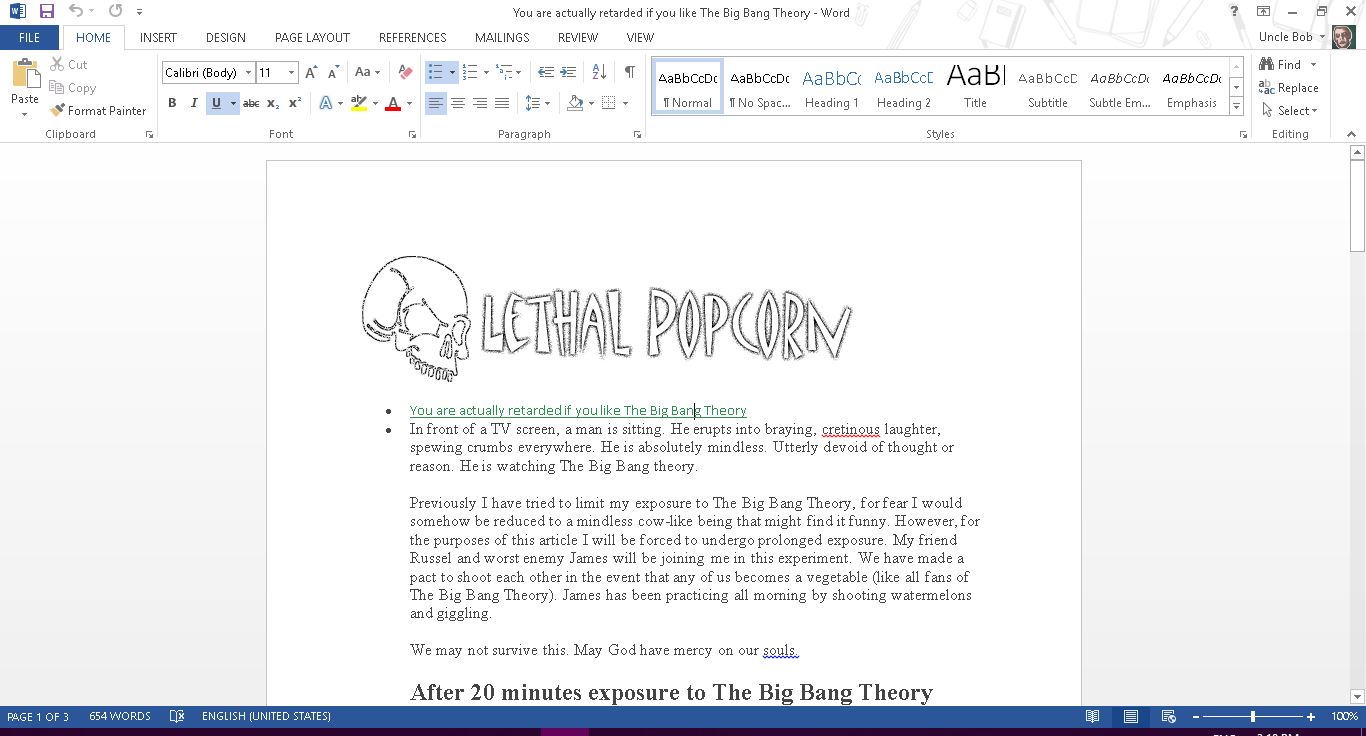This screenshot has height=736, width=1366.
Task: Click the Save icon in the quick access toolbar
Action: tap(47, 12)
